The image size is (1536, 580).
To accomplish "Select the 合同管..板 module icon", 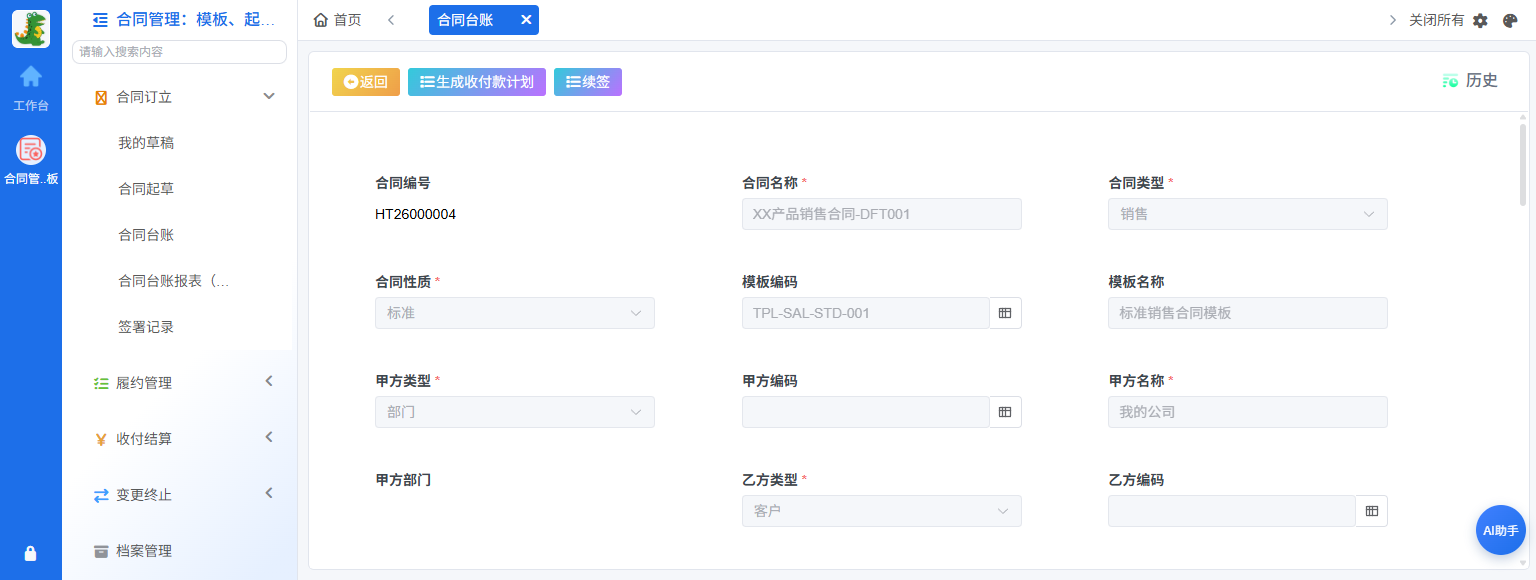I will point(31,150).
